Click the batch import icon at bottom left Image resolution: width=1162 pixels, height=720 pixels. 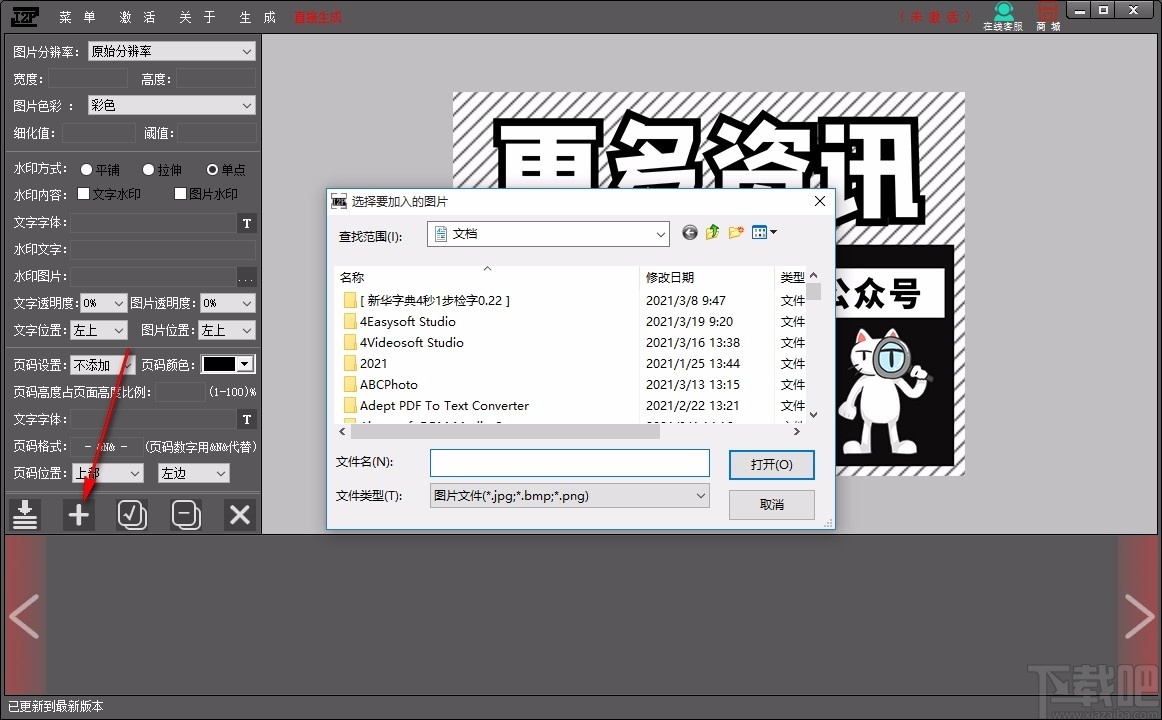coord(25,514)
